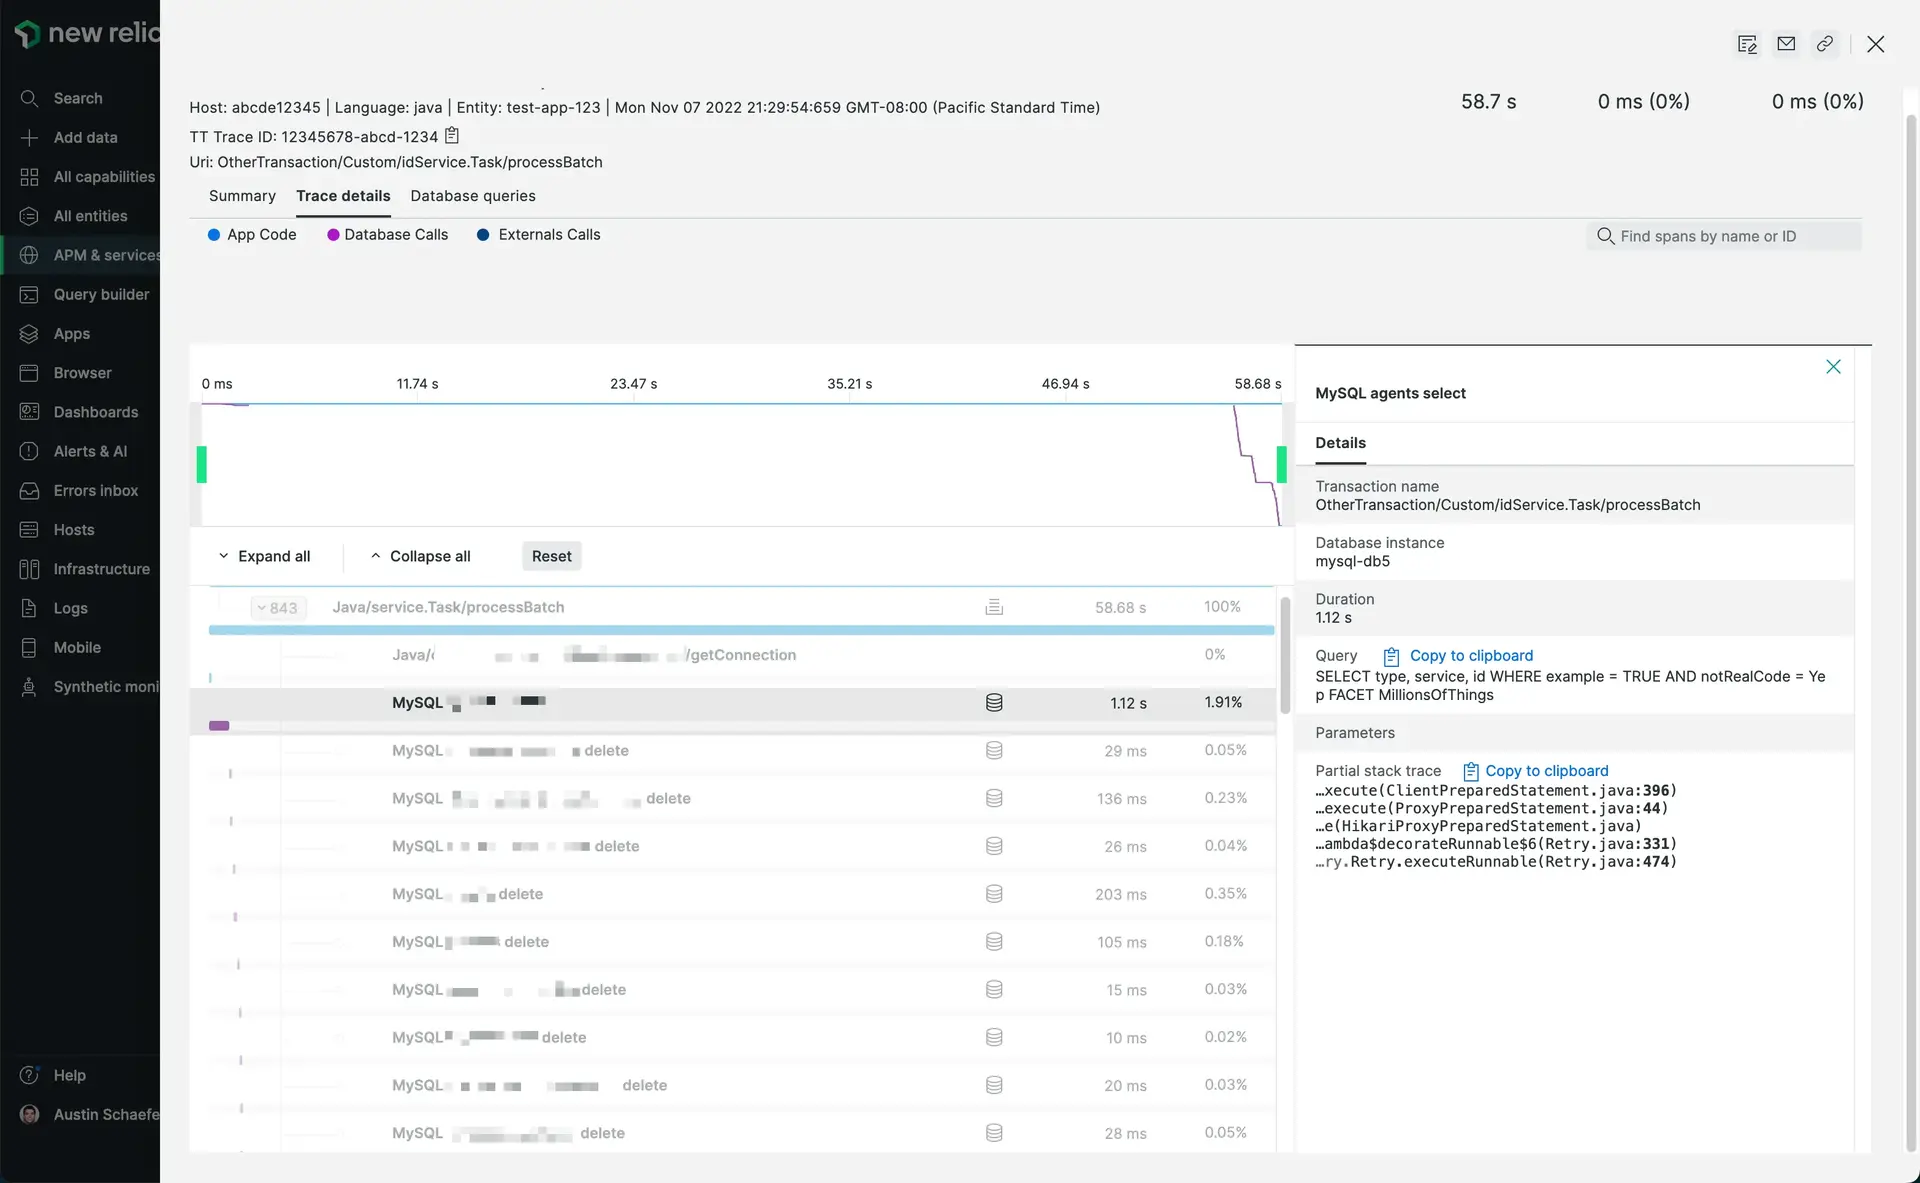Expand all trace spans

265,556
